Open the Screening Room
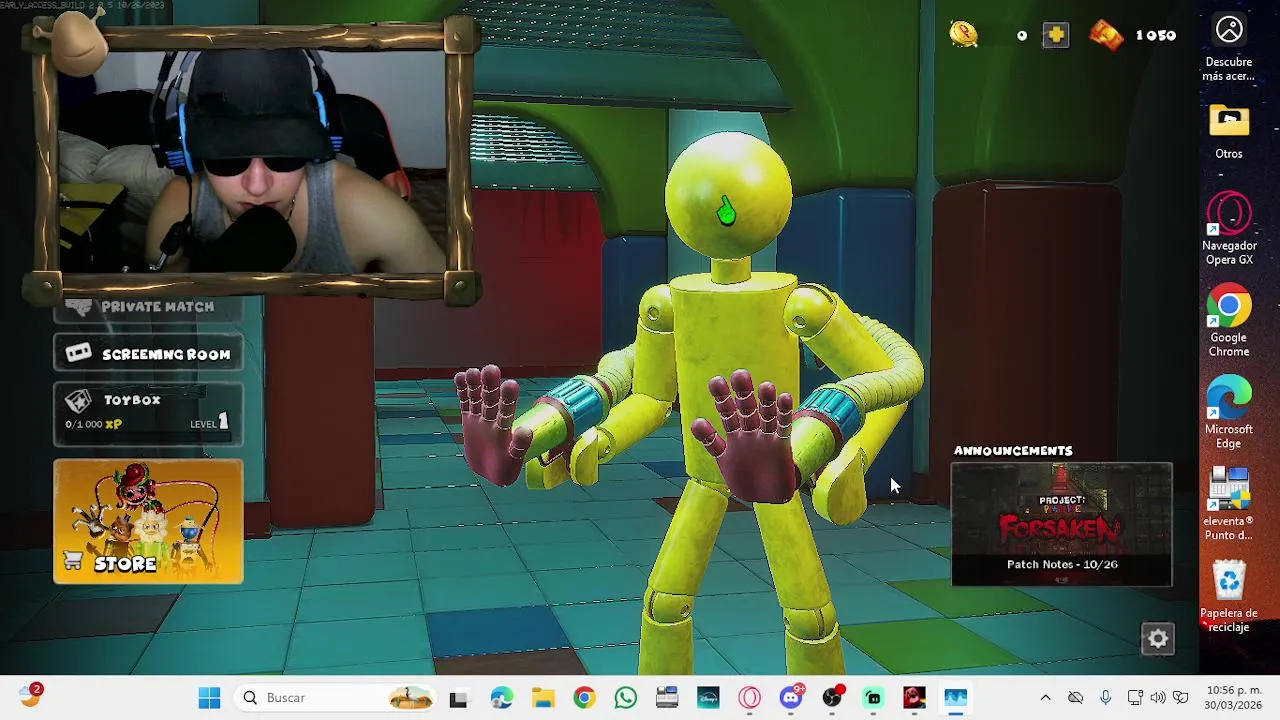This screenshot has width=1280, height=720. [148, 354]
